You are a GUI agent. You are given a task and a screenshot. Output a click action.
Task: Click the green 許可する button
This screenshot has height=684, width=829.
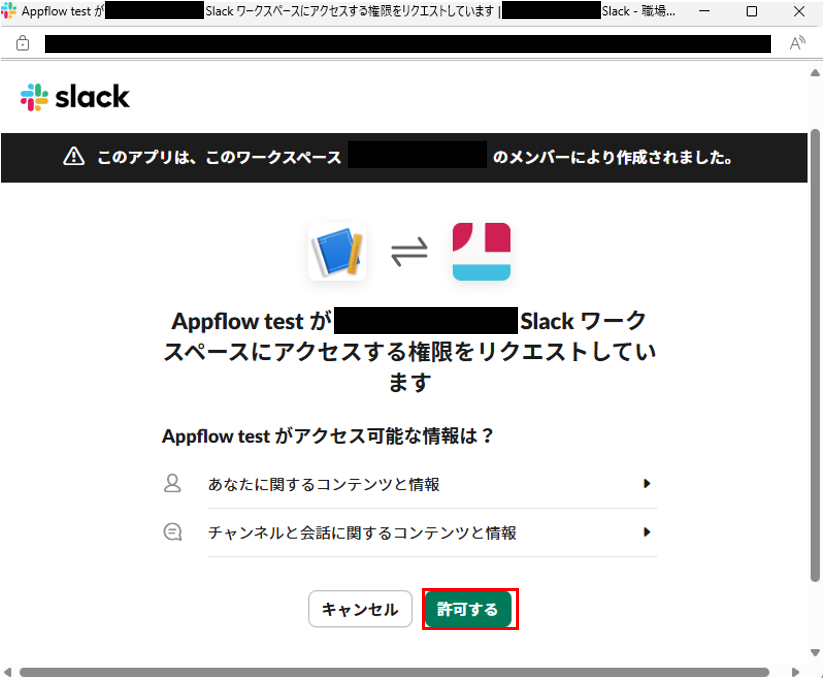(x=469, y=609)
